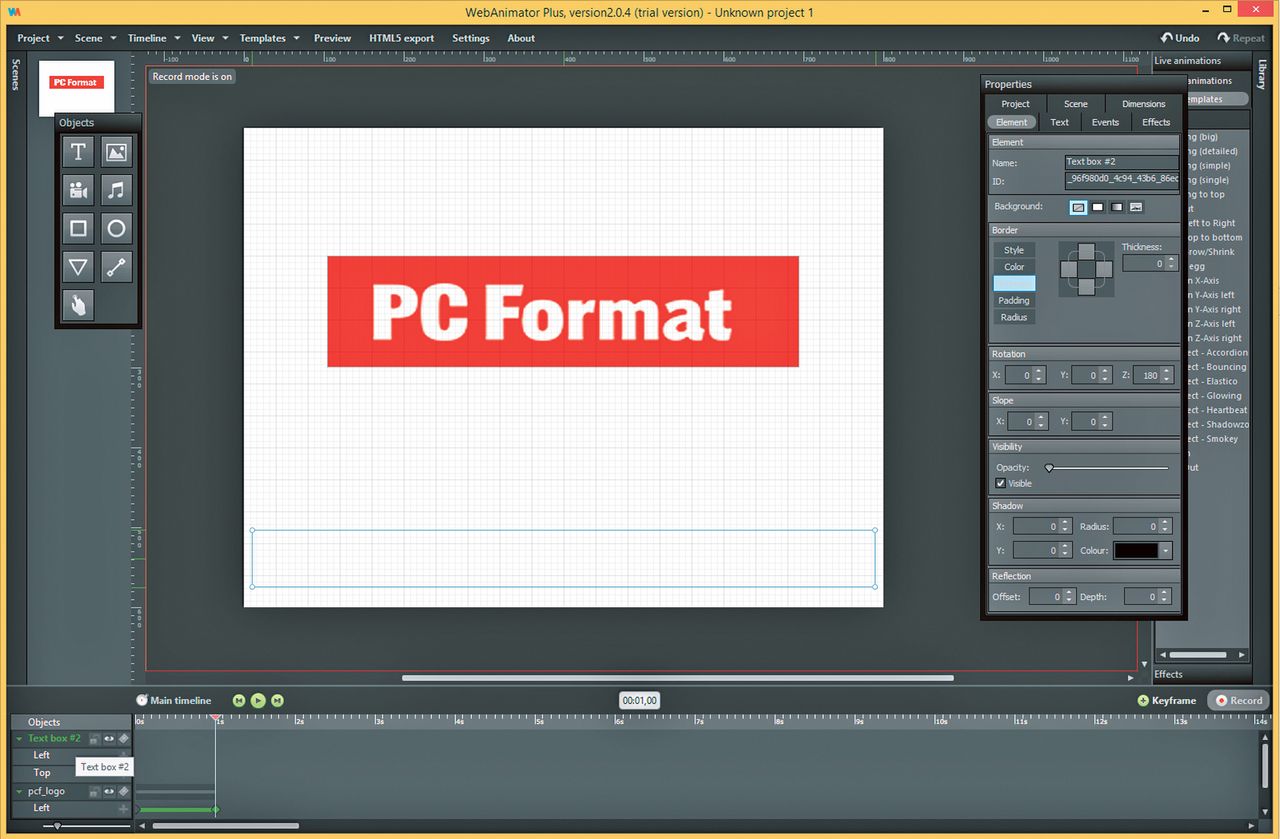This screenshot has height=839, width=1280.
Task: Select left border side square
Action: [x=1068, y=268]
